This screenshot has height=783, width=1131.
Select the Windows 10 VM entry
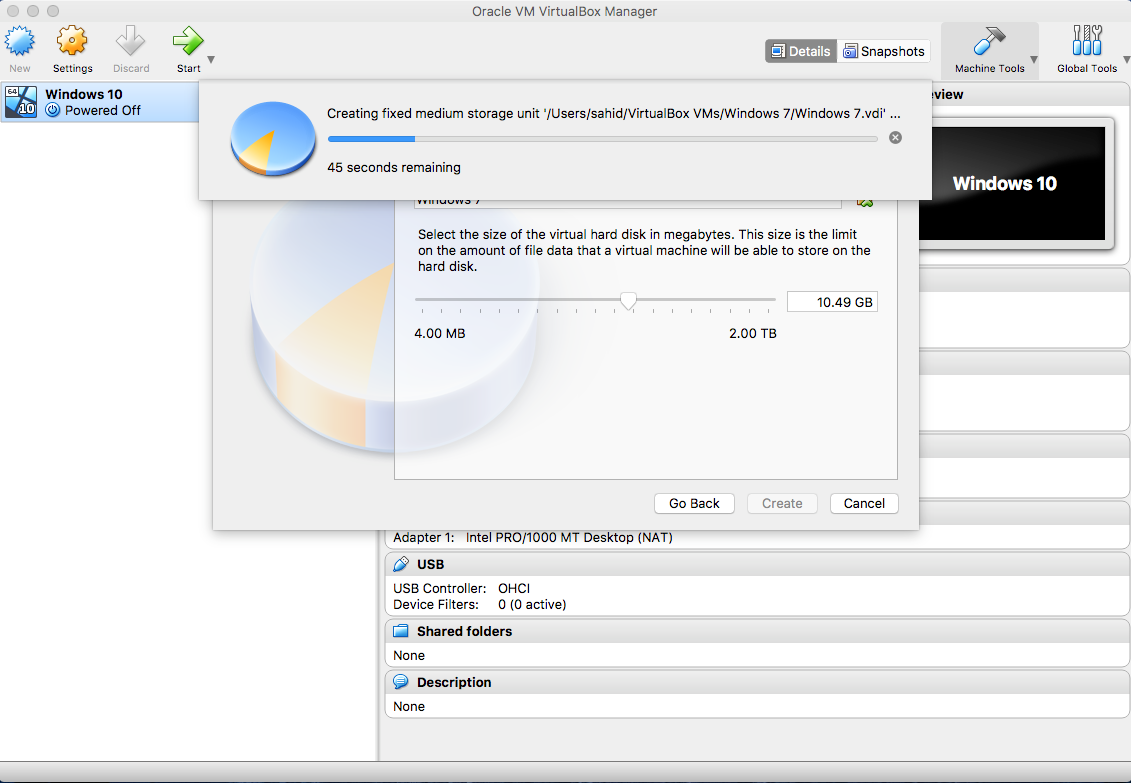point(100,102)
